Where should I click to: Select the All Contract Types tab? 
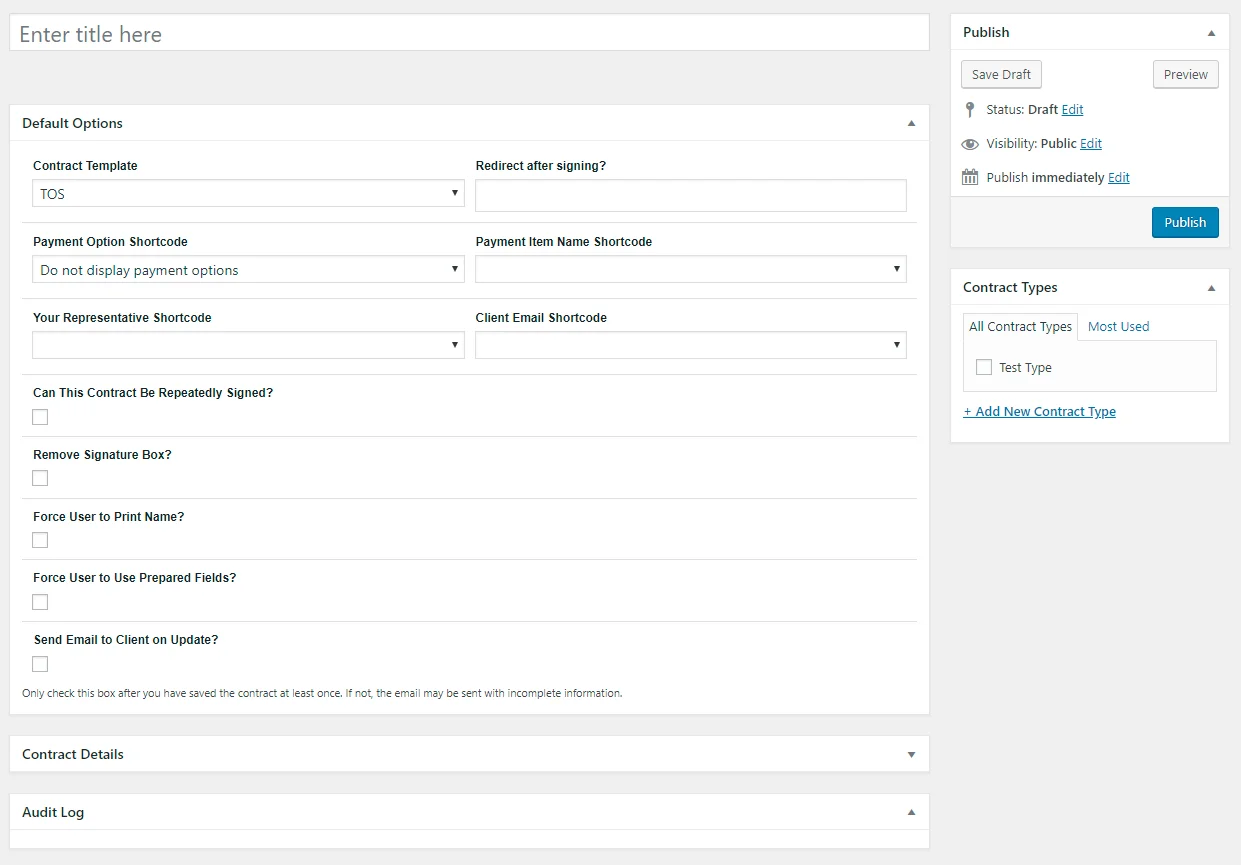coord(1020,326)
